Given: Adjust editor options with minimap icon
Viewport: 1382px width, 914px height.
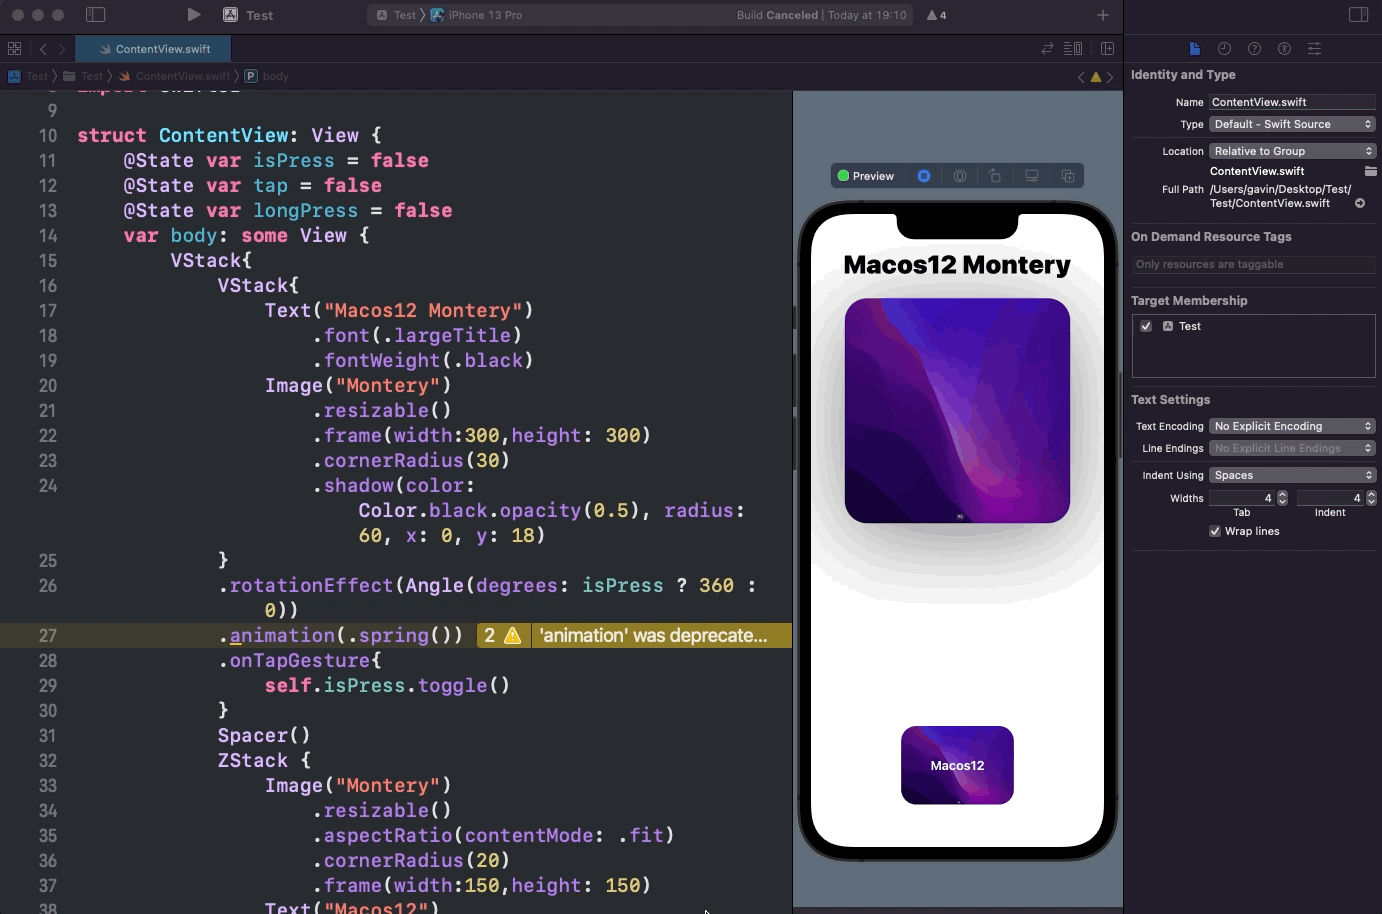Looking at the screenshot, I should [x=1073, y=48].
